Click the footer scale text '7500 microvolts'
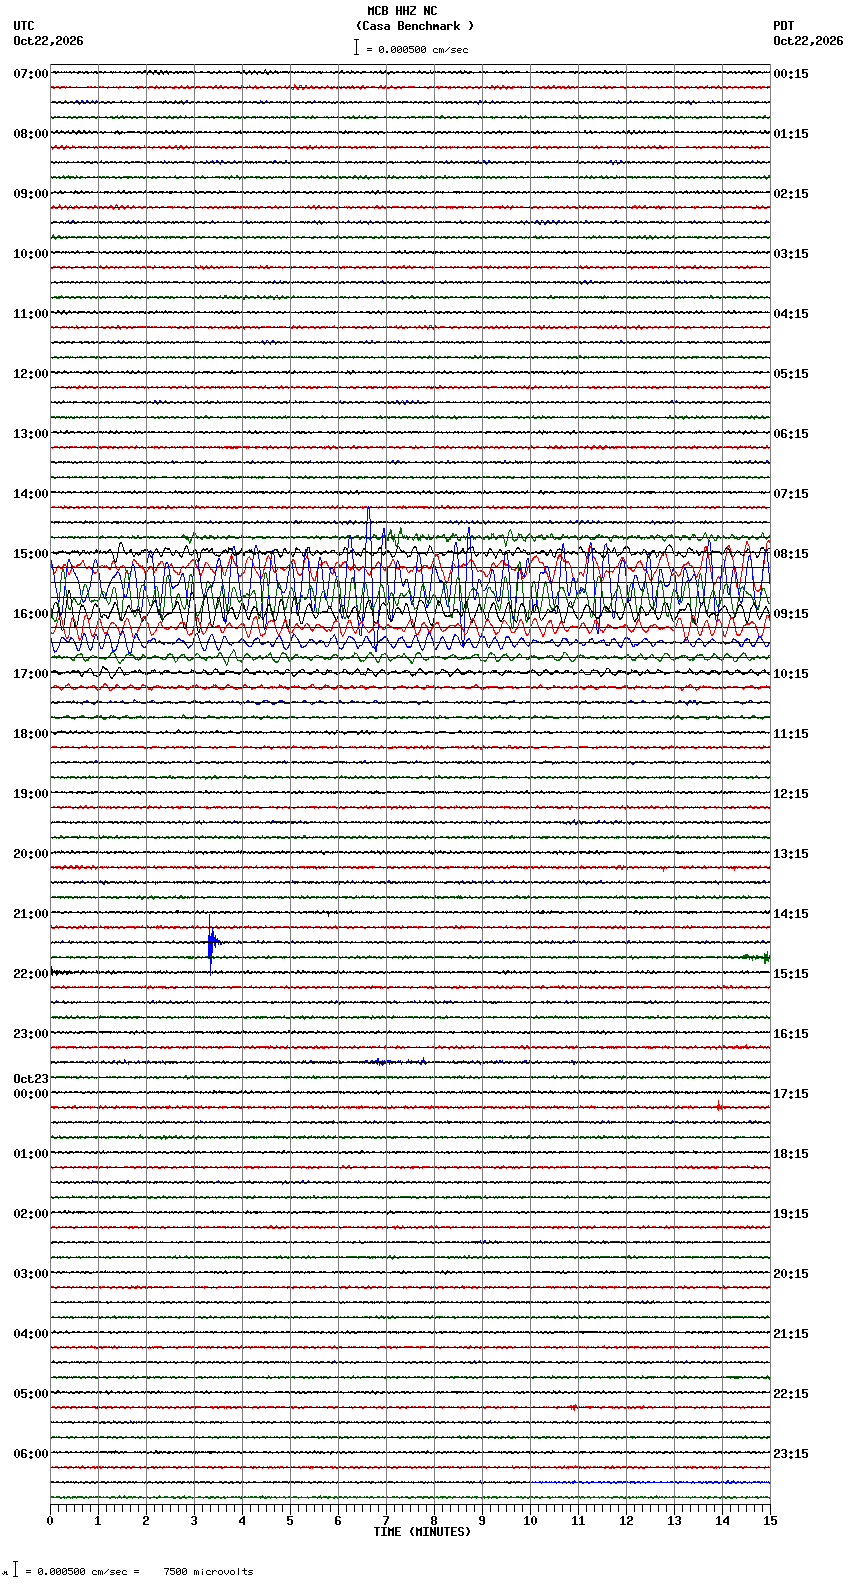 click(x=208, y=1571)
